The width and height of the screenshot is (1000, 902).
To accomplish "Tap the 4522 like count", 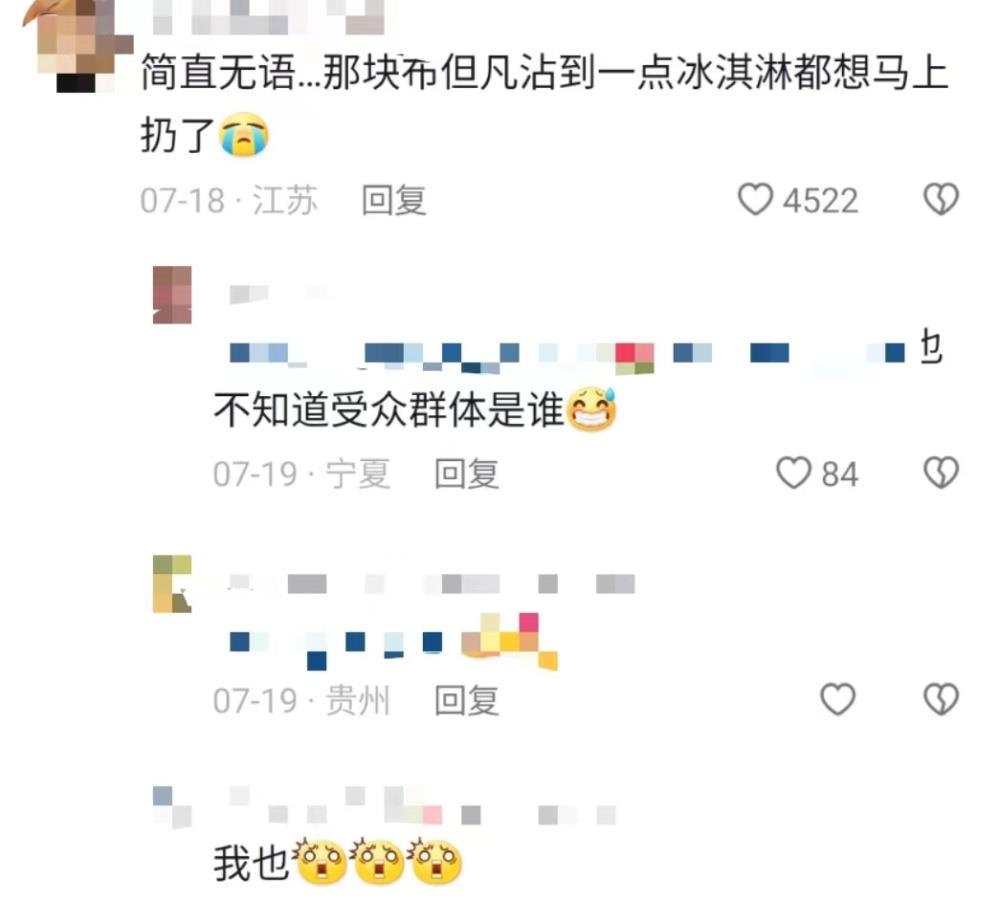I will 820,201.
